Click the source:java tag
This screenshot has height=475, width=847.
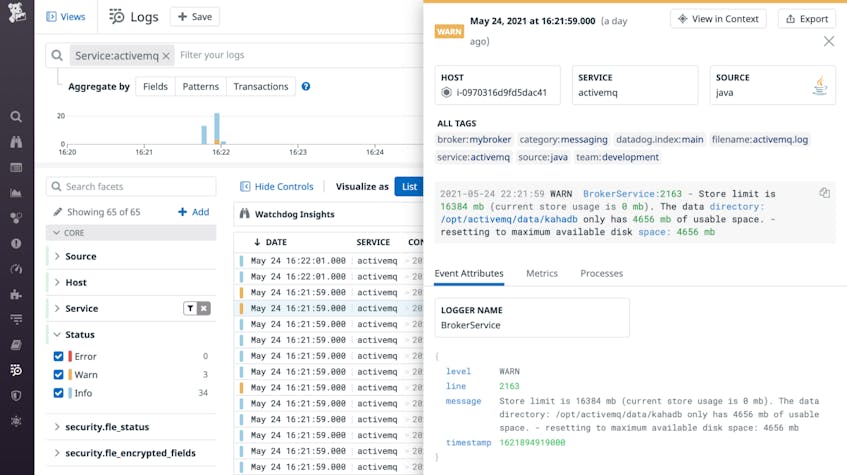(x=543, y=157)
